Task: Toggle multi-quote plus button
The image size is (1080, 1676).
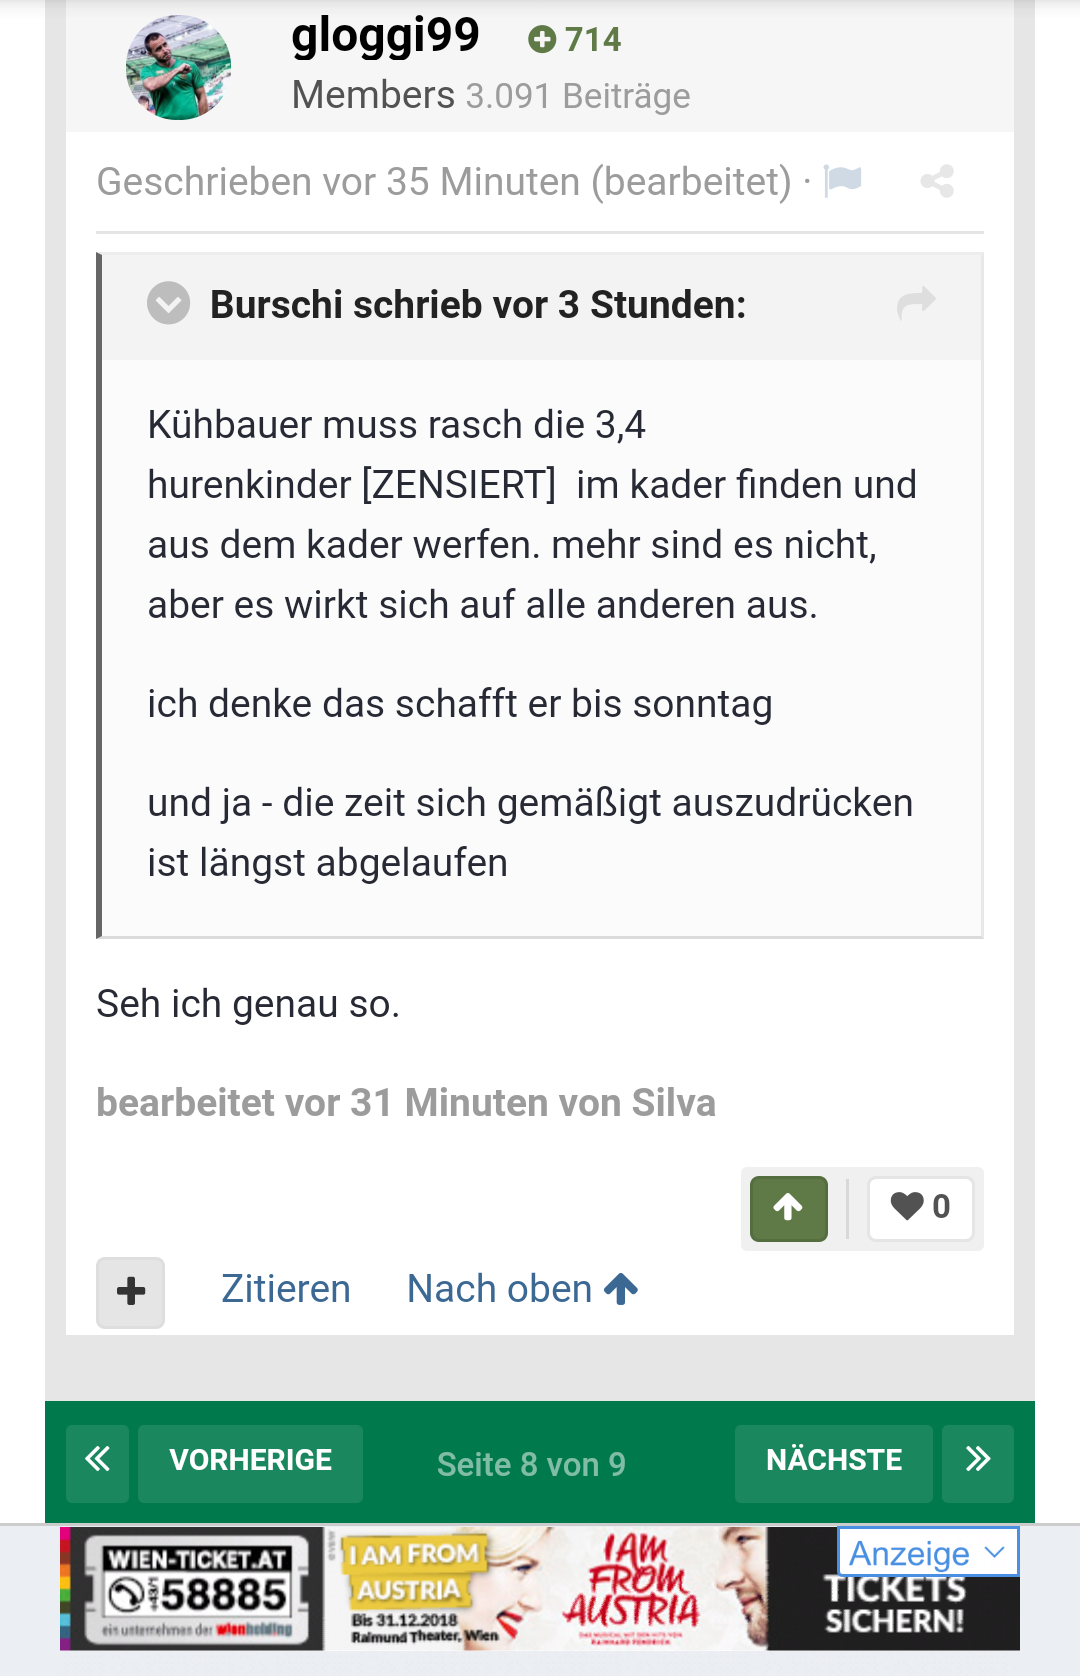Action: [130, 1292]
